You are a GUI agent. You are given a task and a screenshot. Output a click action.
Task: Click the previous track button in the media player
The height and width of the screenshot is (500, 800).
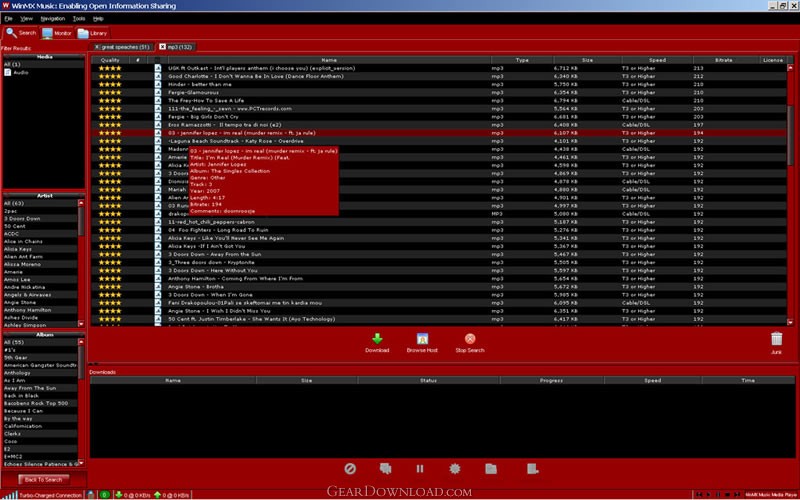point(699,494)
